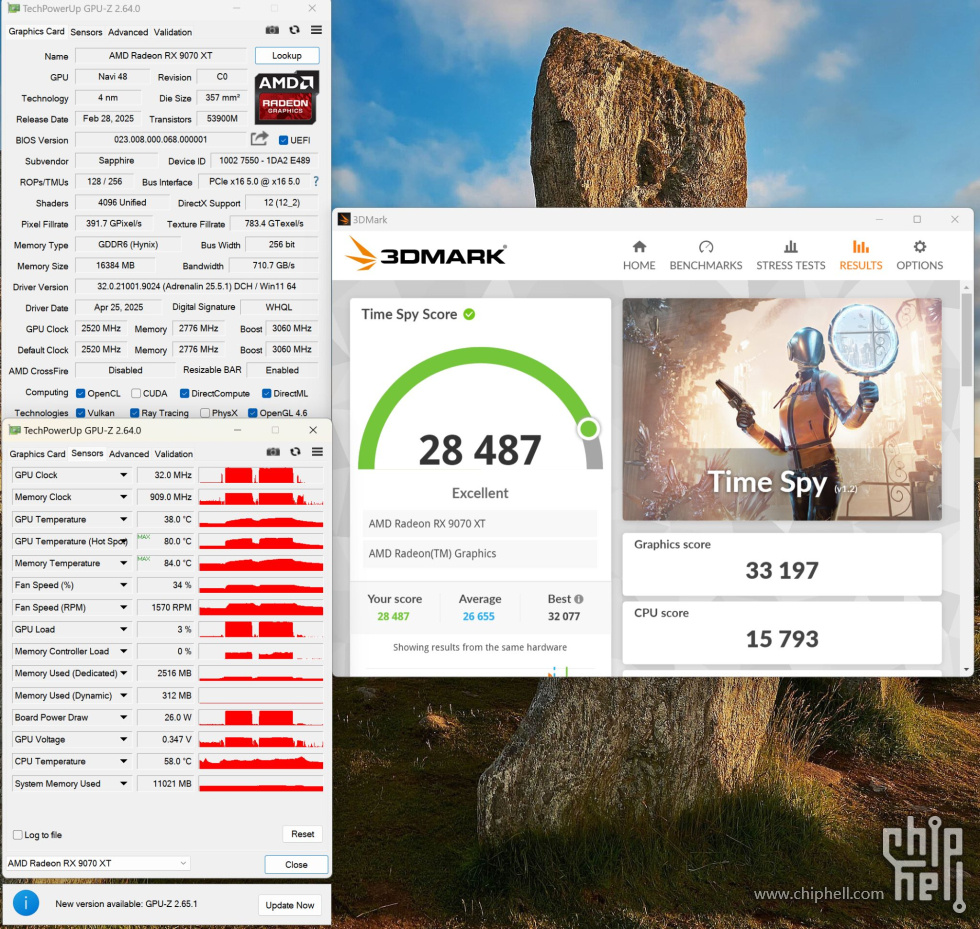The height and width of the screenshot is (929, 980).
Task: Switch to Graphics Card tab in Sensors window
Action: (38, 454)
